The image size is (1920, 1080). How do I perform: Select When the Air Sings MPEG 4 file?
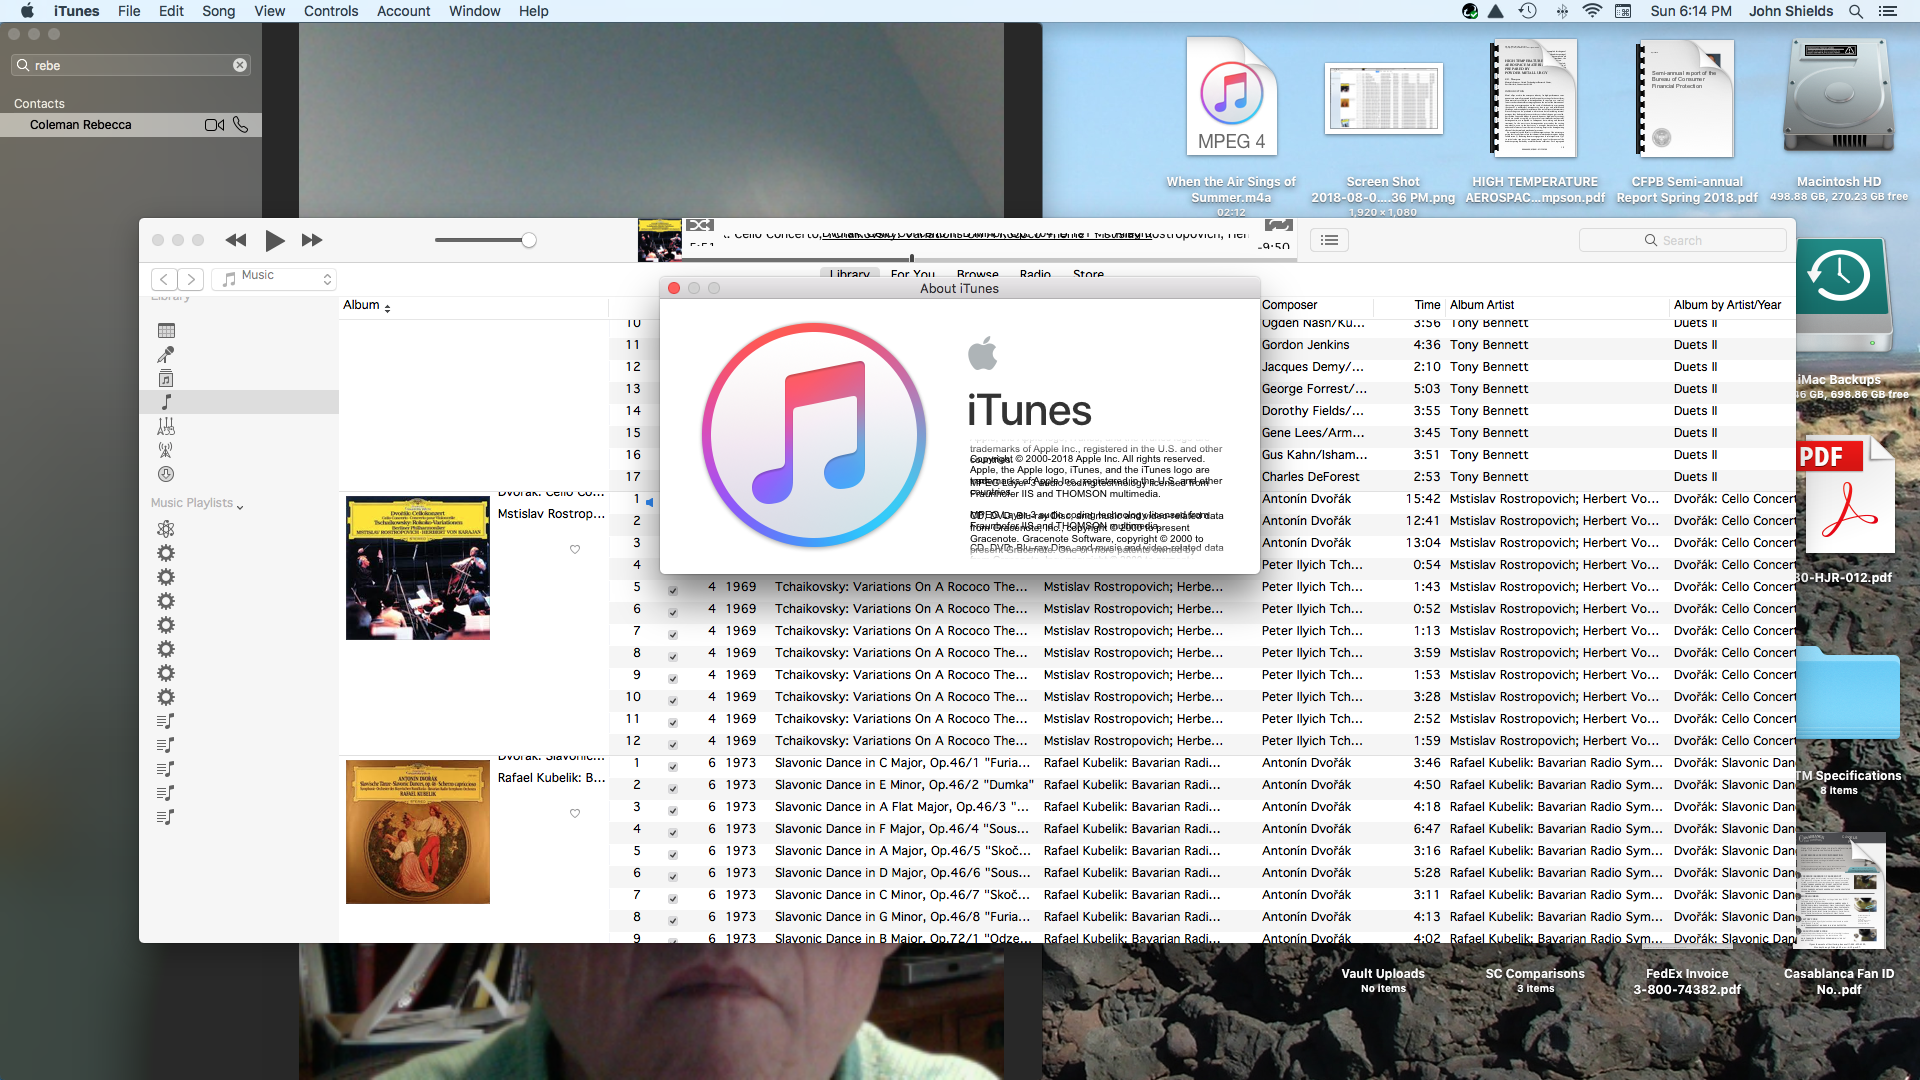pyautogui.click(x=1231, y=97)
